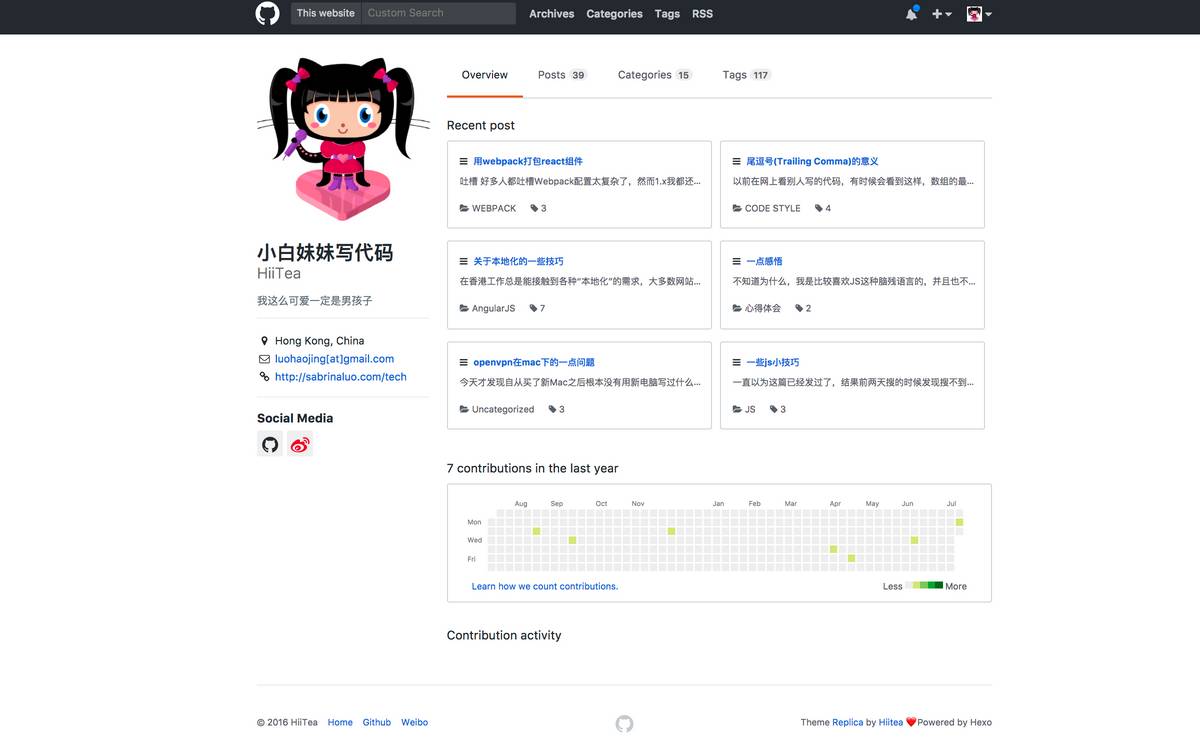Click 'Learn how we count contributions' link

545,586
